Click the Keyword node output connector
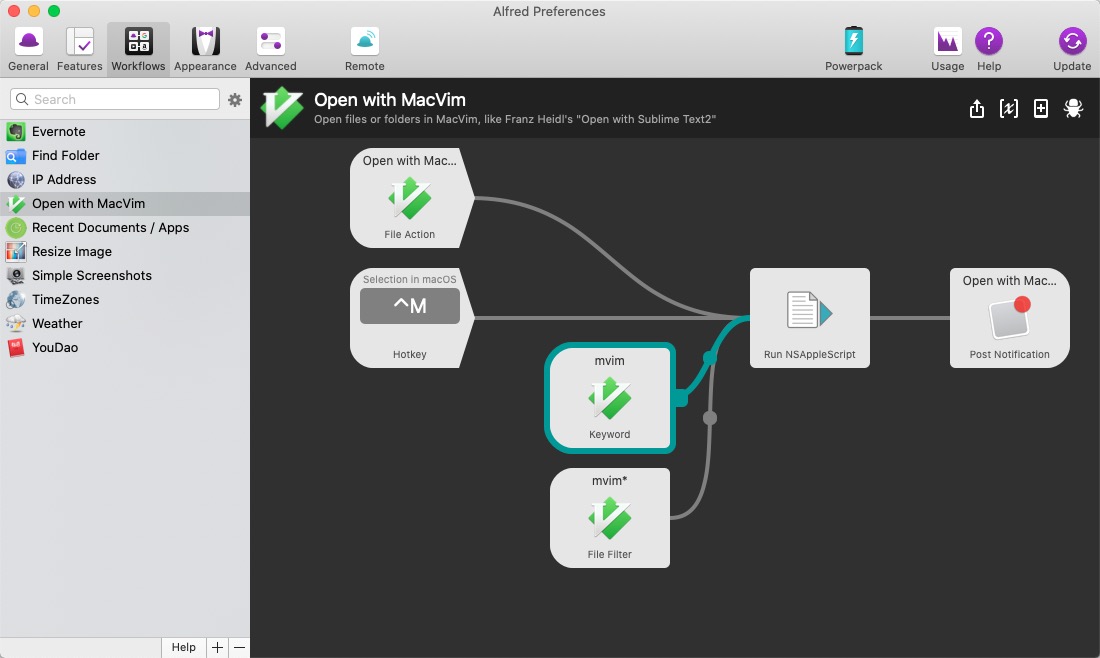The image size is (1100, 658). click(x=680, y=398)
